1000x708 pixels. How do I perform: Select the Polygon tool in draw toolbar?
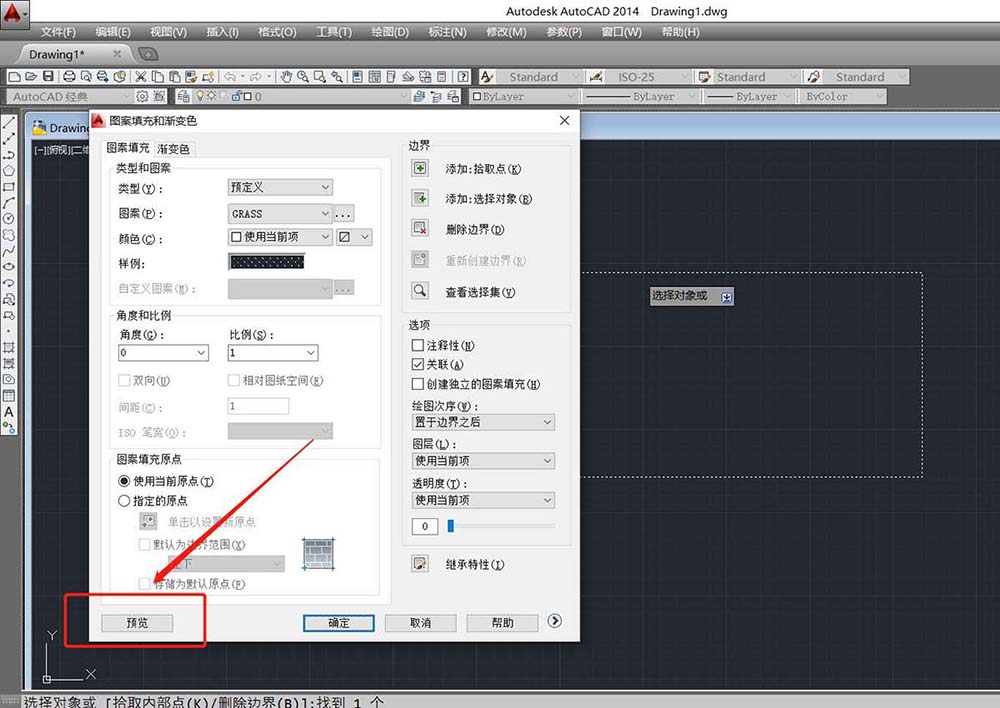9,170
